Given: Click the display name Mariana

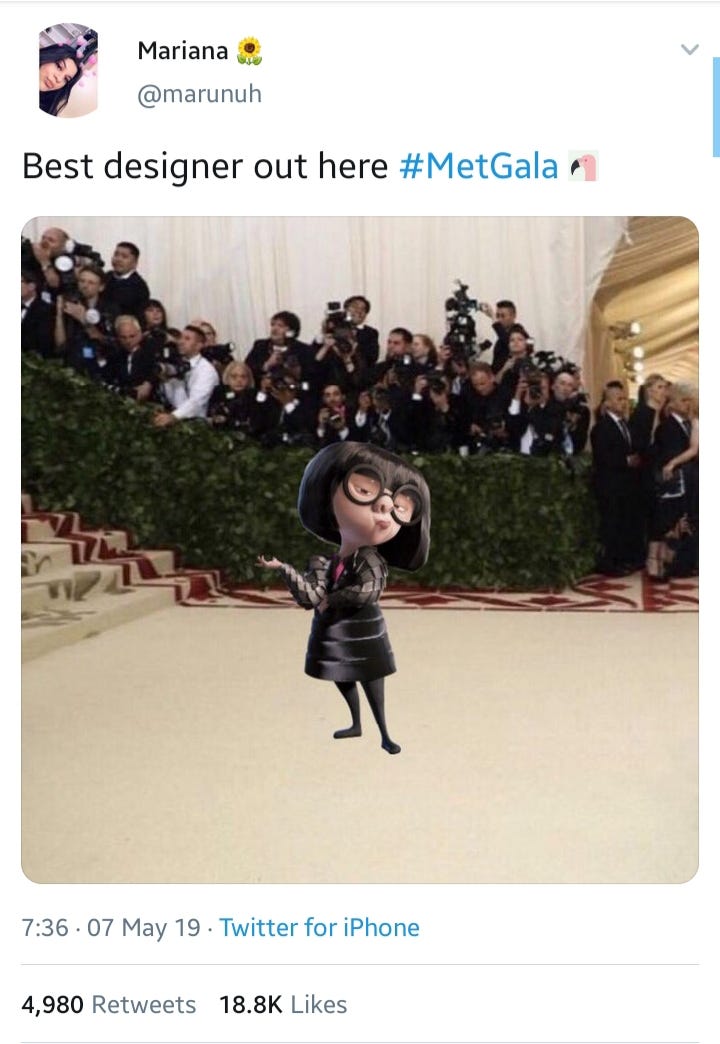Looking at the screenshot, I should tap(182, 51).
